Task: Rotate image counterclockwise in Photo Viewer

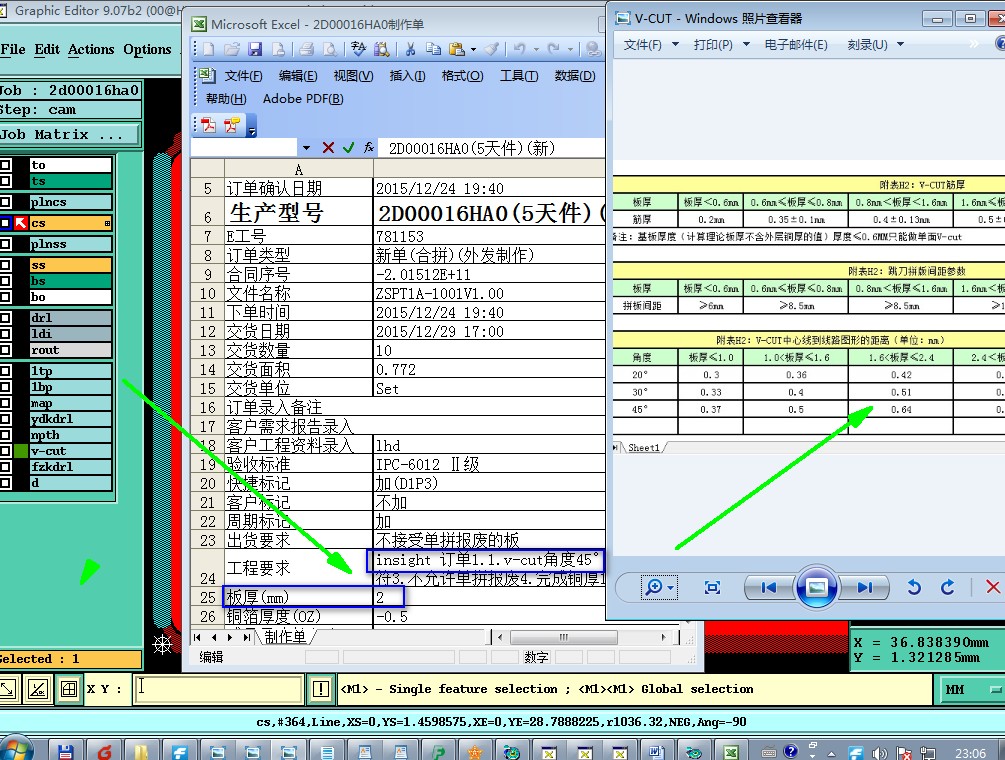Action: coord(914,588)
